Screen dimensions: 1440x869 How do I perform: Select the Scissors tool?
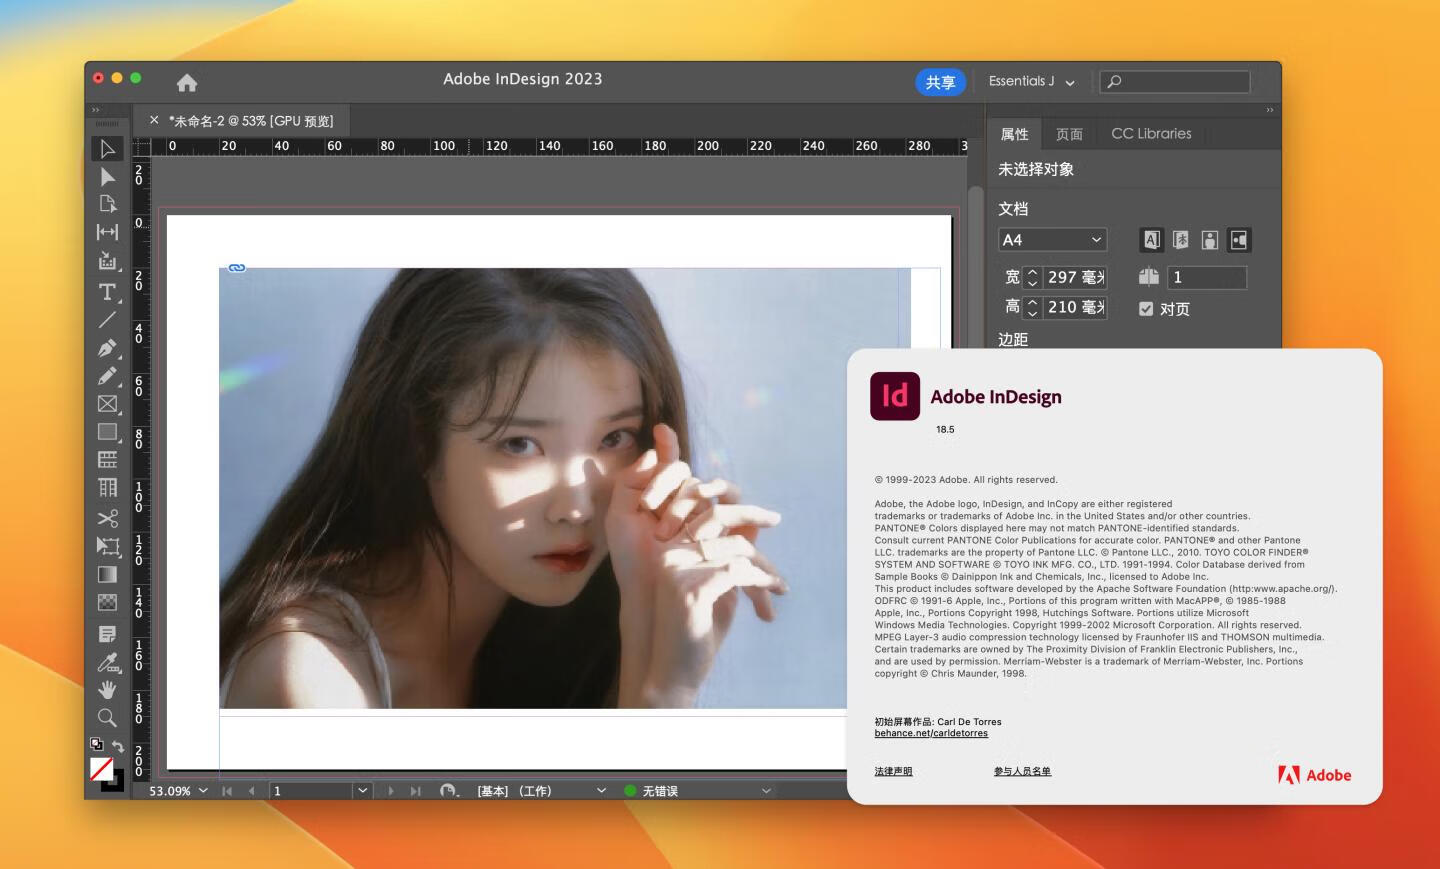[x=107, y=518]
